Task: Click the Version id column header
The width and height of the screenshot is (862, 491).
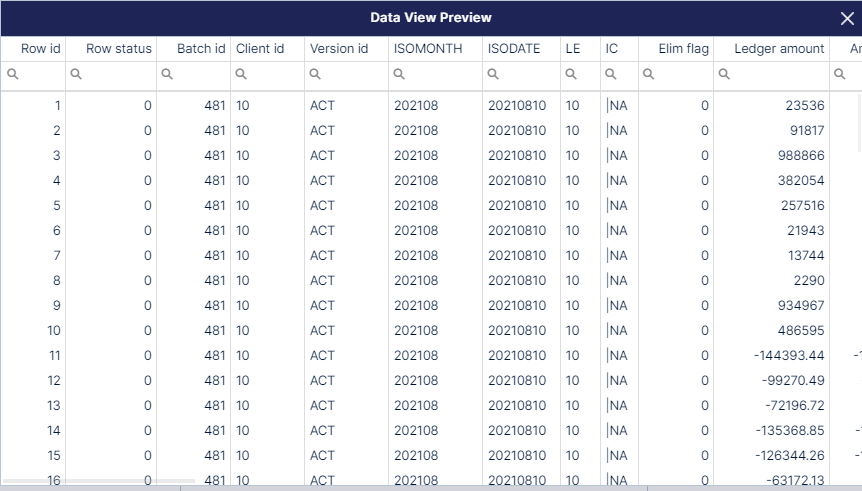Action: click(x=339, y=48)
